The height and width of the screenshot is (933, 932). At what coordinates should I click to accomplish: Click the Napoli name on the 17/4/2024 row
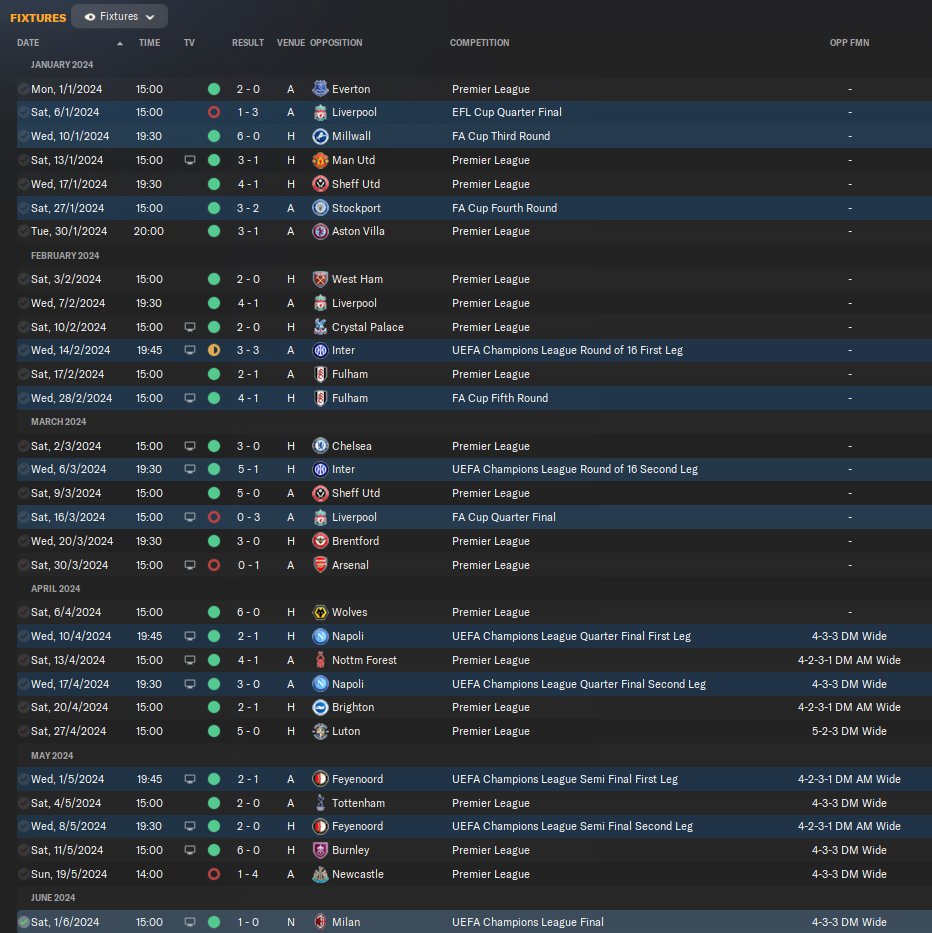pos(348,684)
